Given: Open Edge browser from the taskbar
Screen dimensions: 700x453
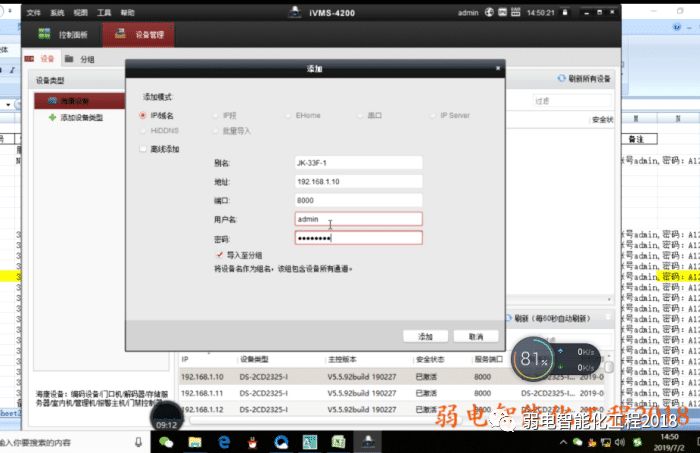Looking at the screenshot, I should pyautogui.click(x=224, y=442).
